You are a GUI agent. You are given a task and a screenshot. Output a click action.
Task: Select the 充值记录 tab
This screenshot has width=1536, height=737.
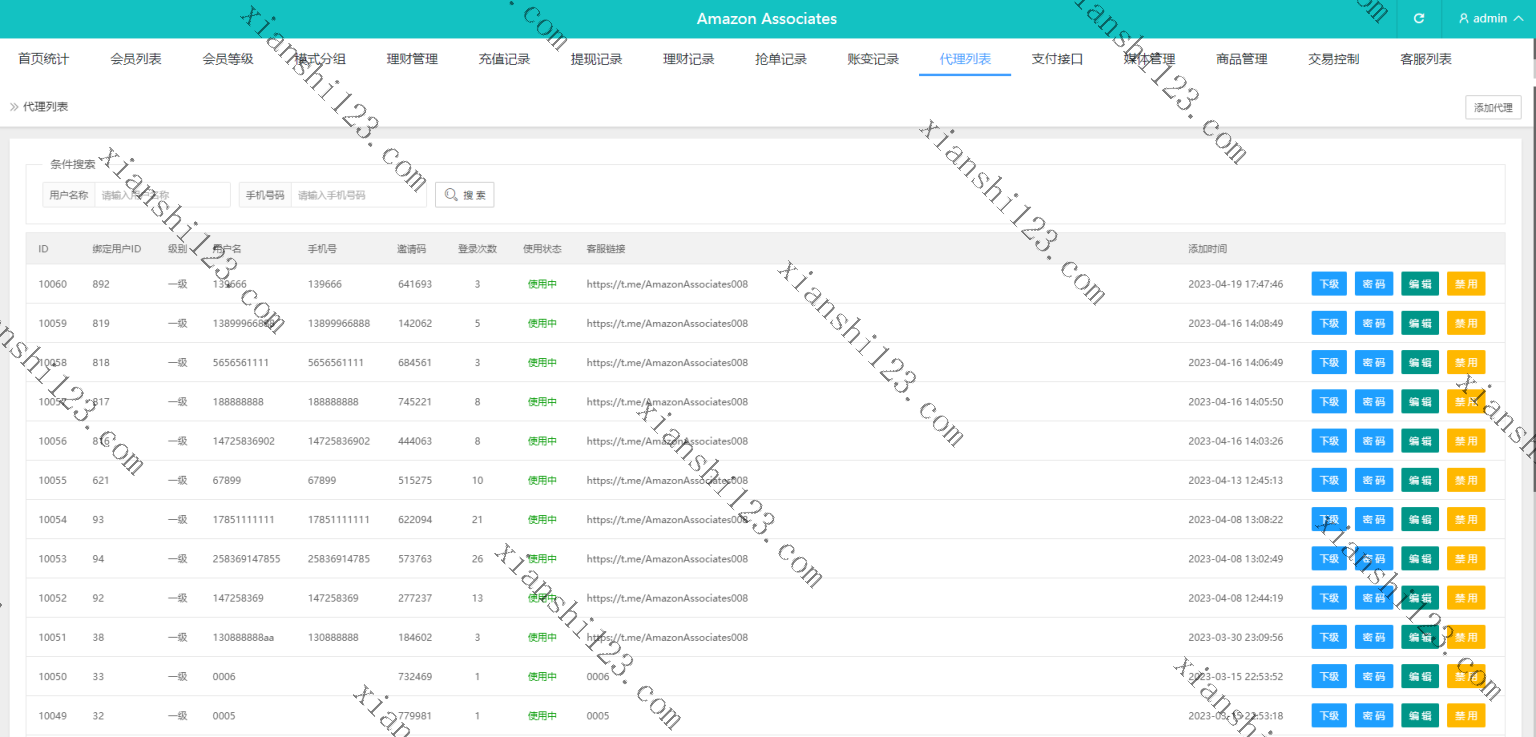point(504,59)
